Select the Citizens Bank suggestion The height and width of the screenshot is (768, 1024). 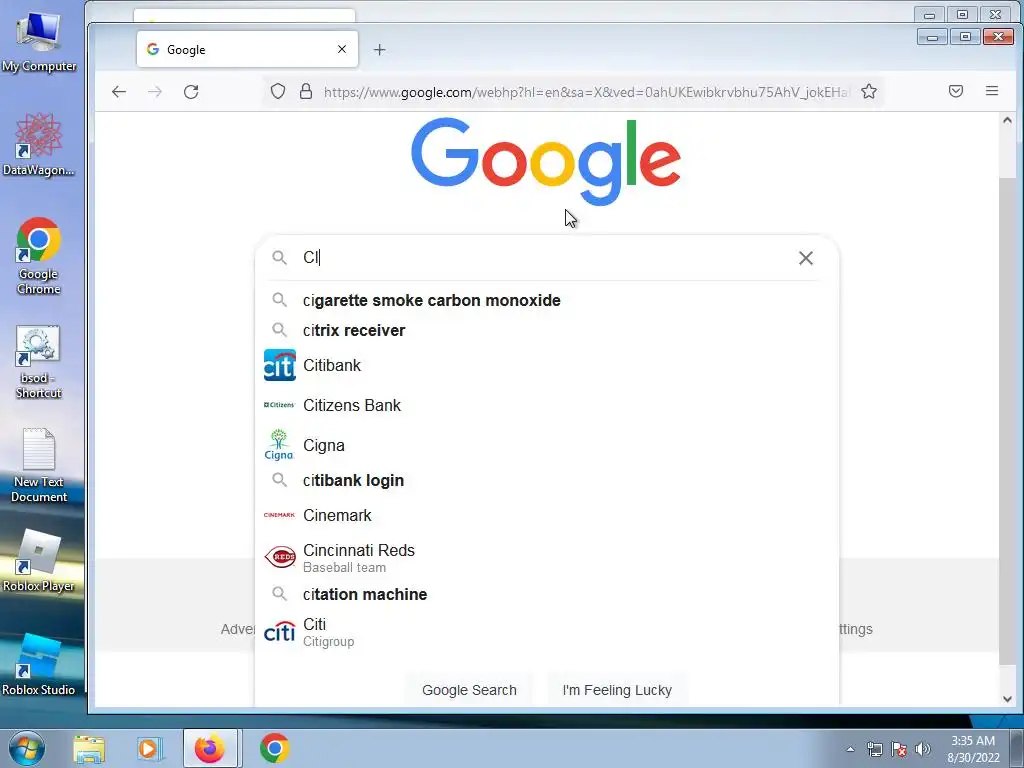click(547, 405)
